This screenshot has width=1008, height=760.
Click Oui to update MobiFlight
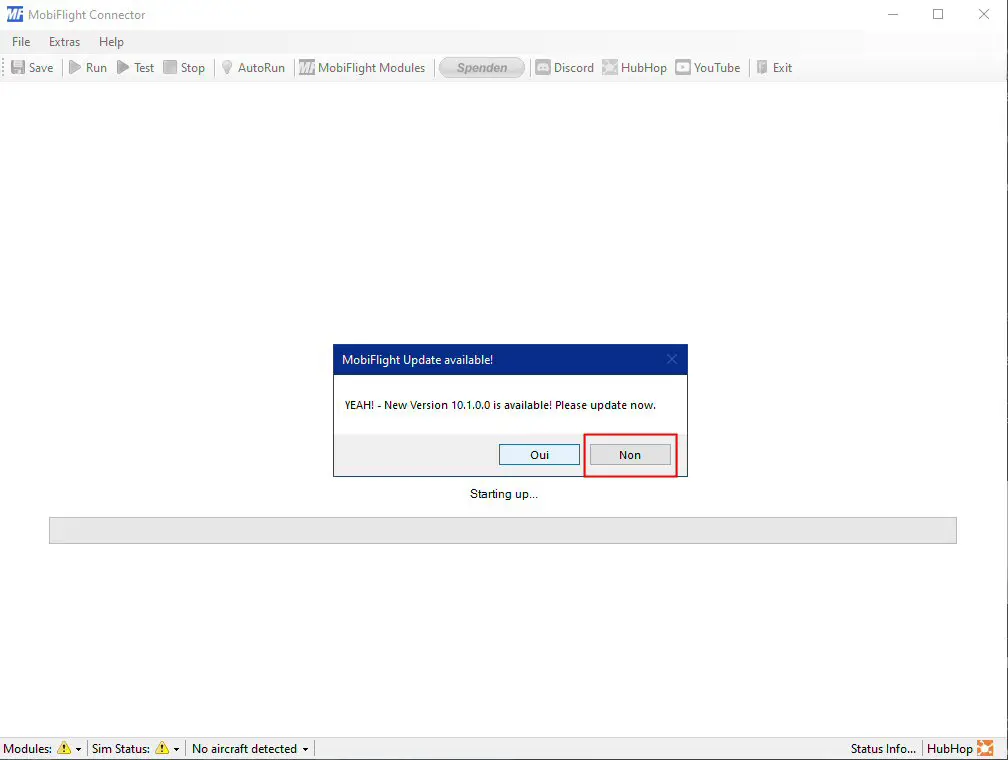click(x=539, y=455)
